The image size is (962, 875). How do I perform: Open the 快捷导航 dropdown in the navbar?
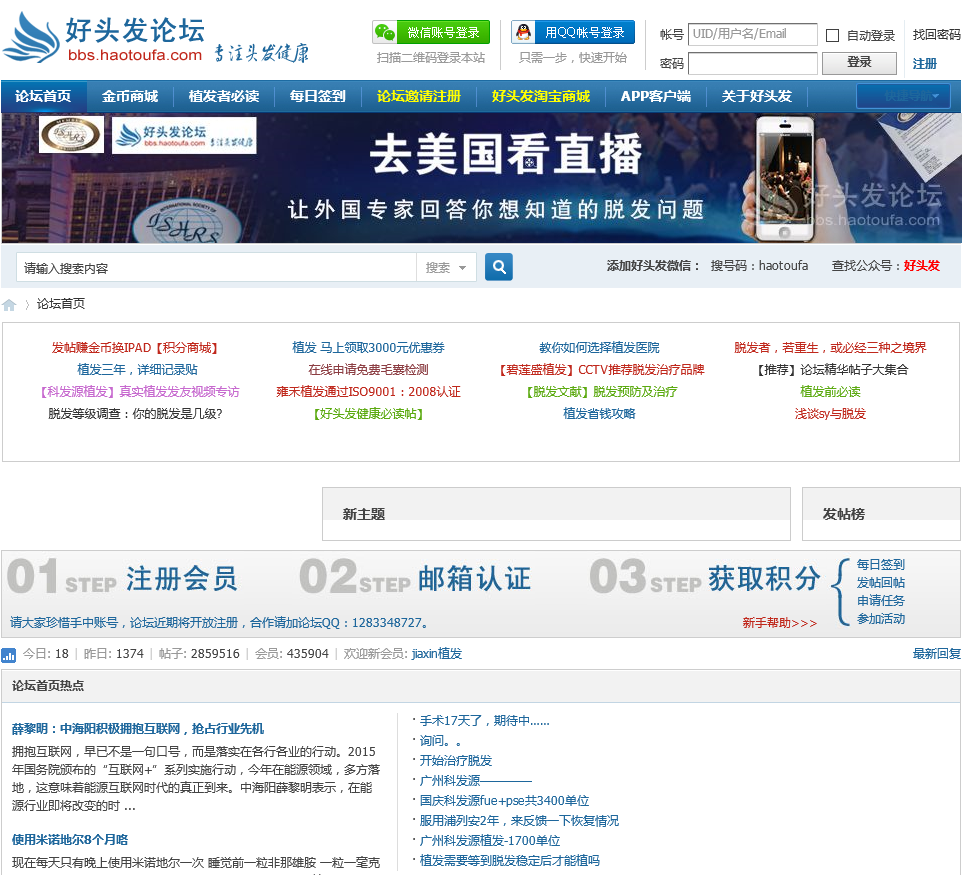pyautogui.click(x=903, y=96)
